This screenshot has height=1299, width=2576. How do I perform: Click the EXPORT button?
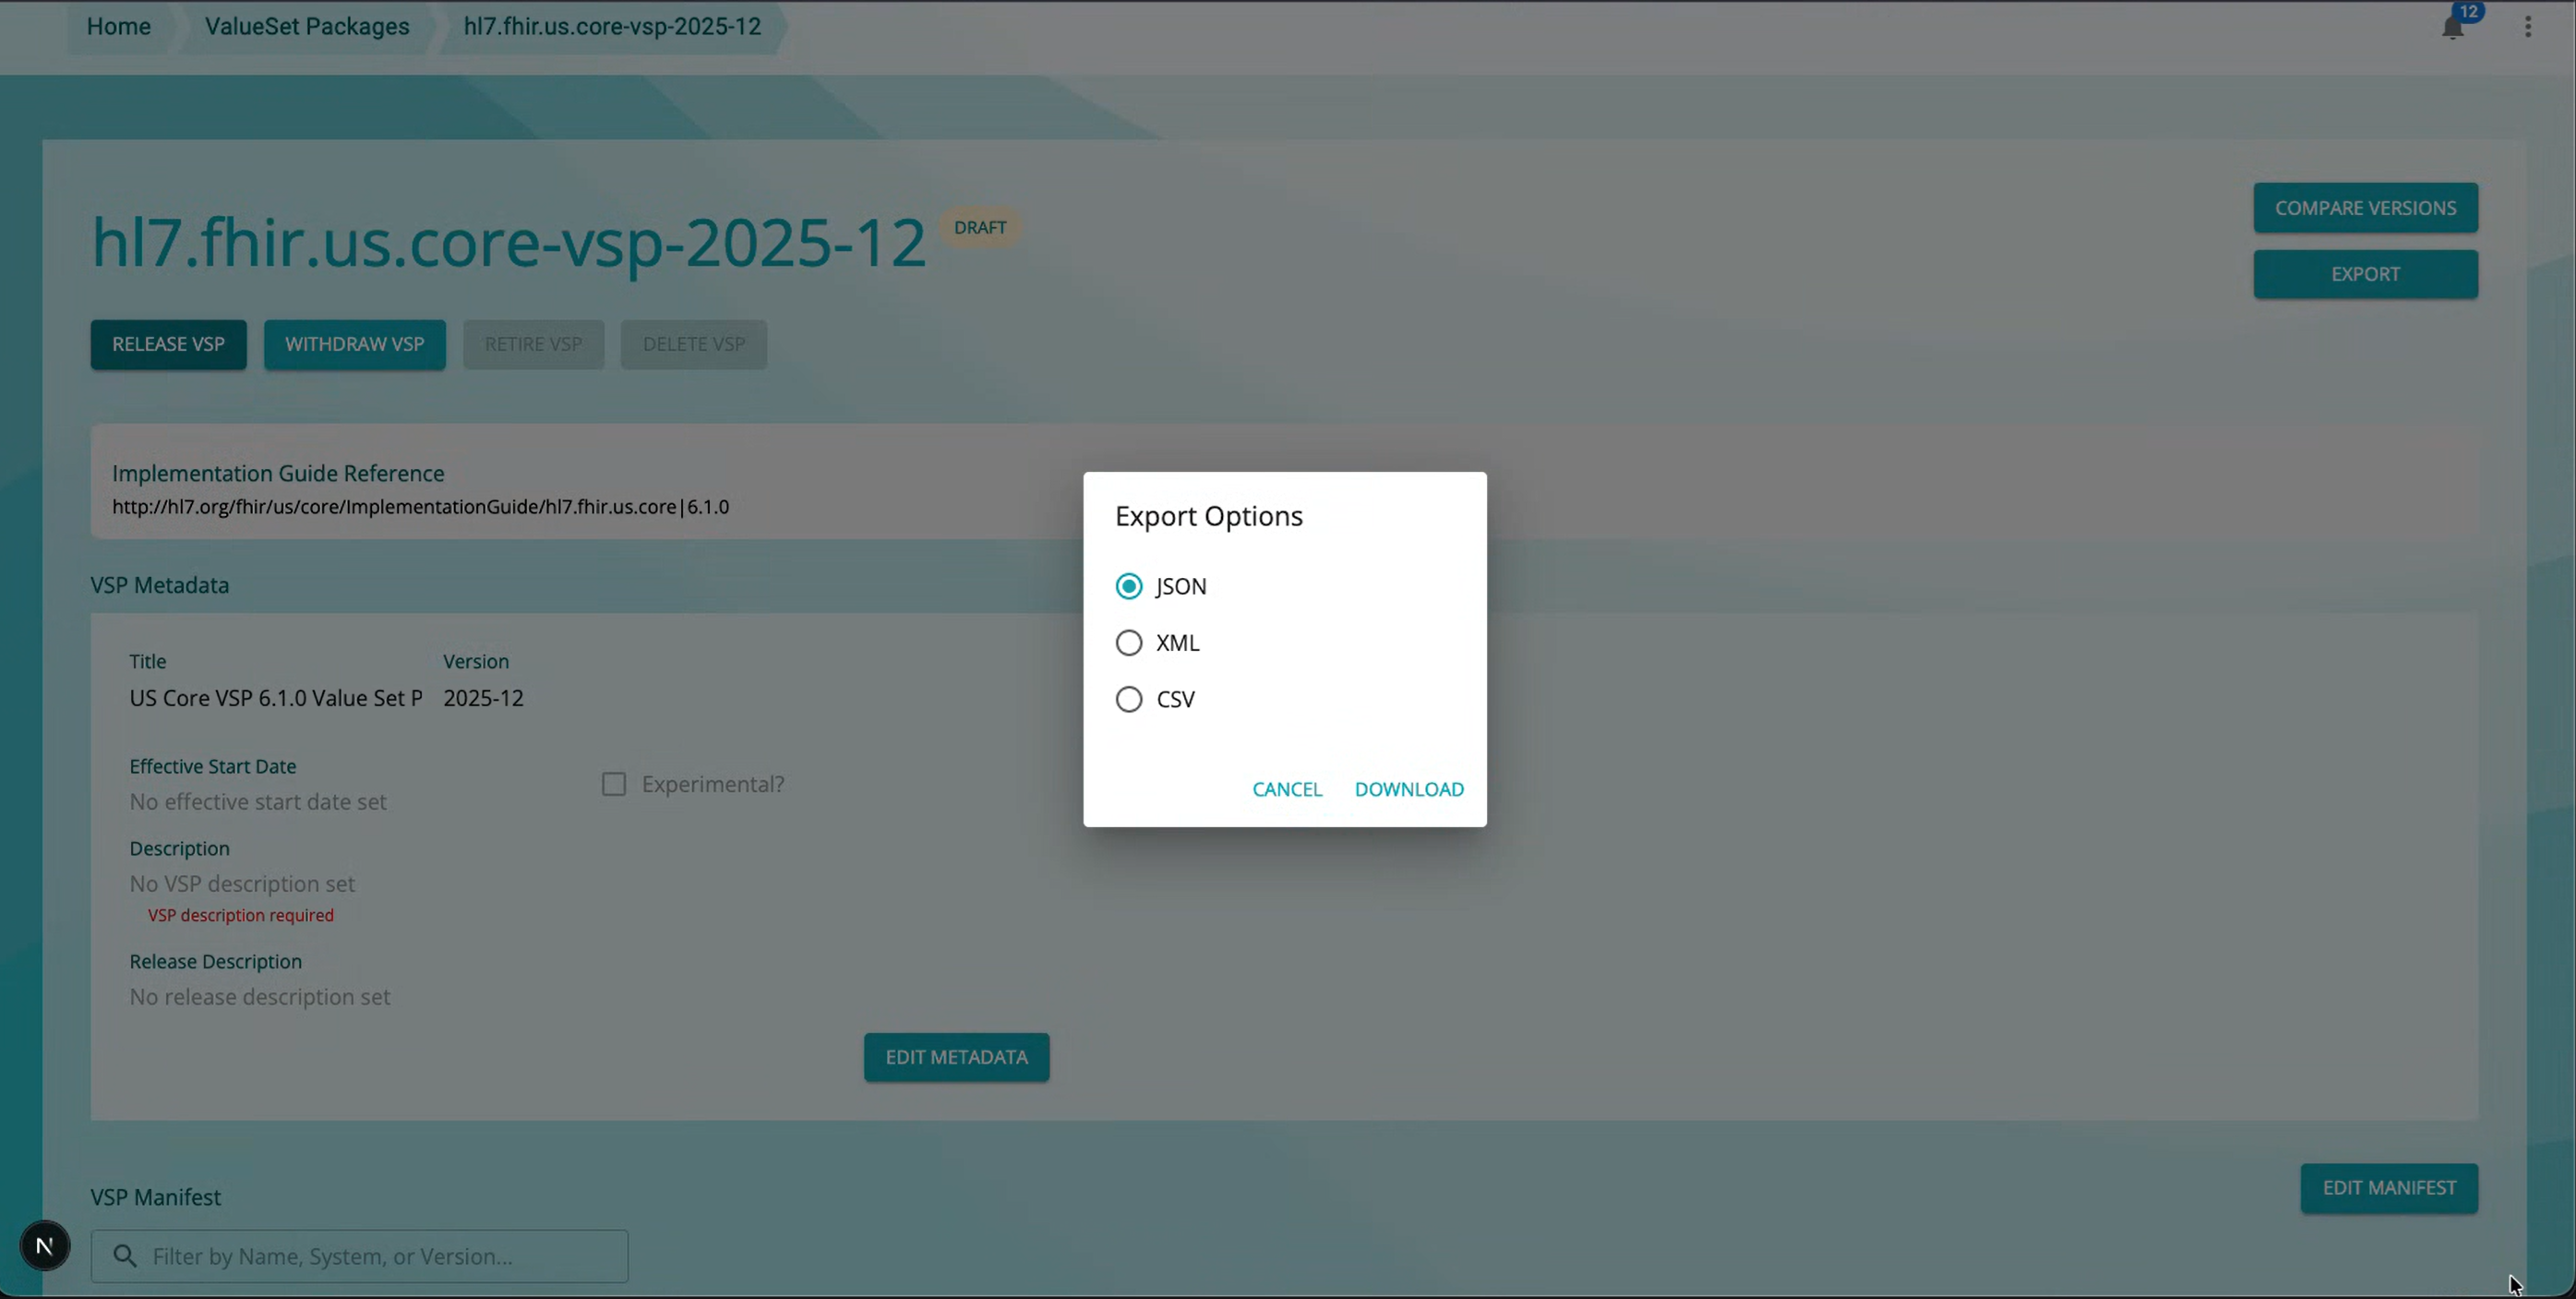click(x=2365, y=273)
